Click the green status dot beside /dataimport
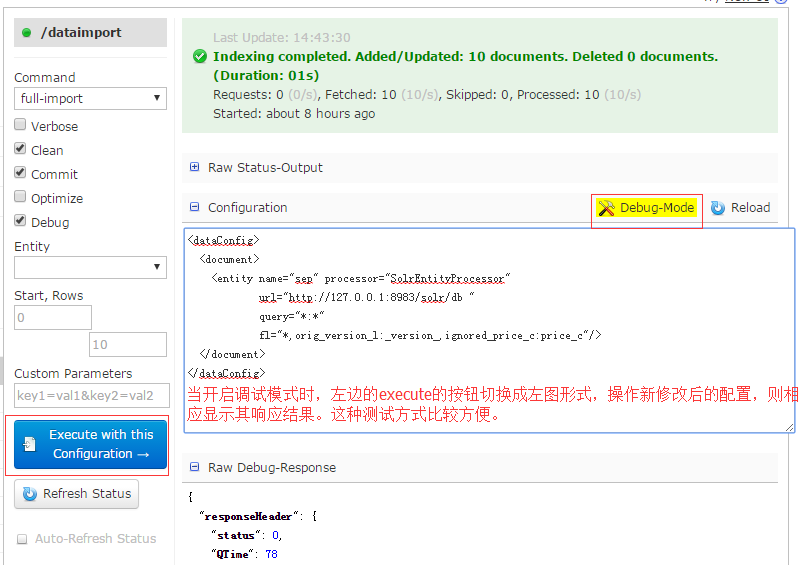 27,33
